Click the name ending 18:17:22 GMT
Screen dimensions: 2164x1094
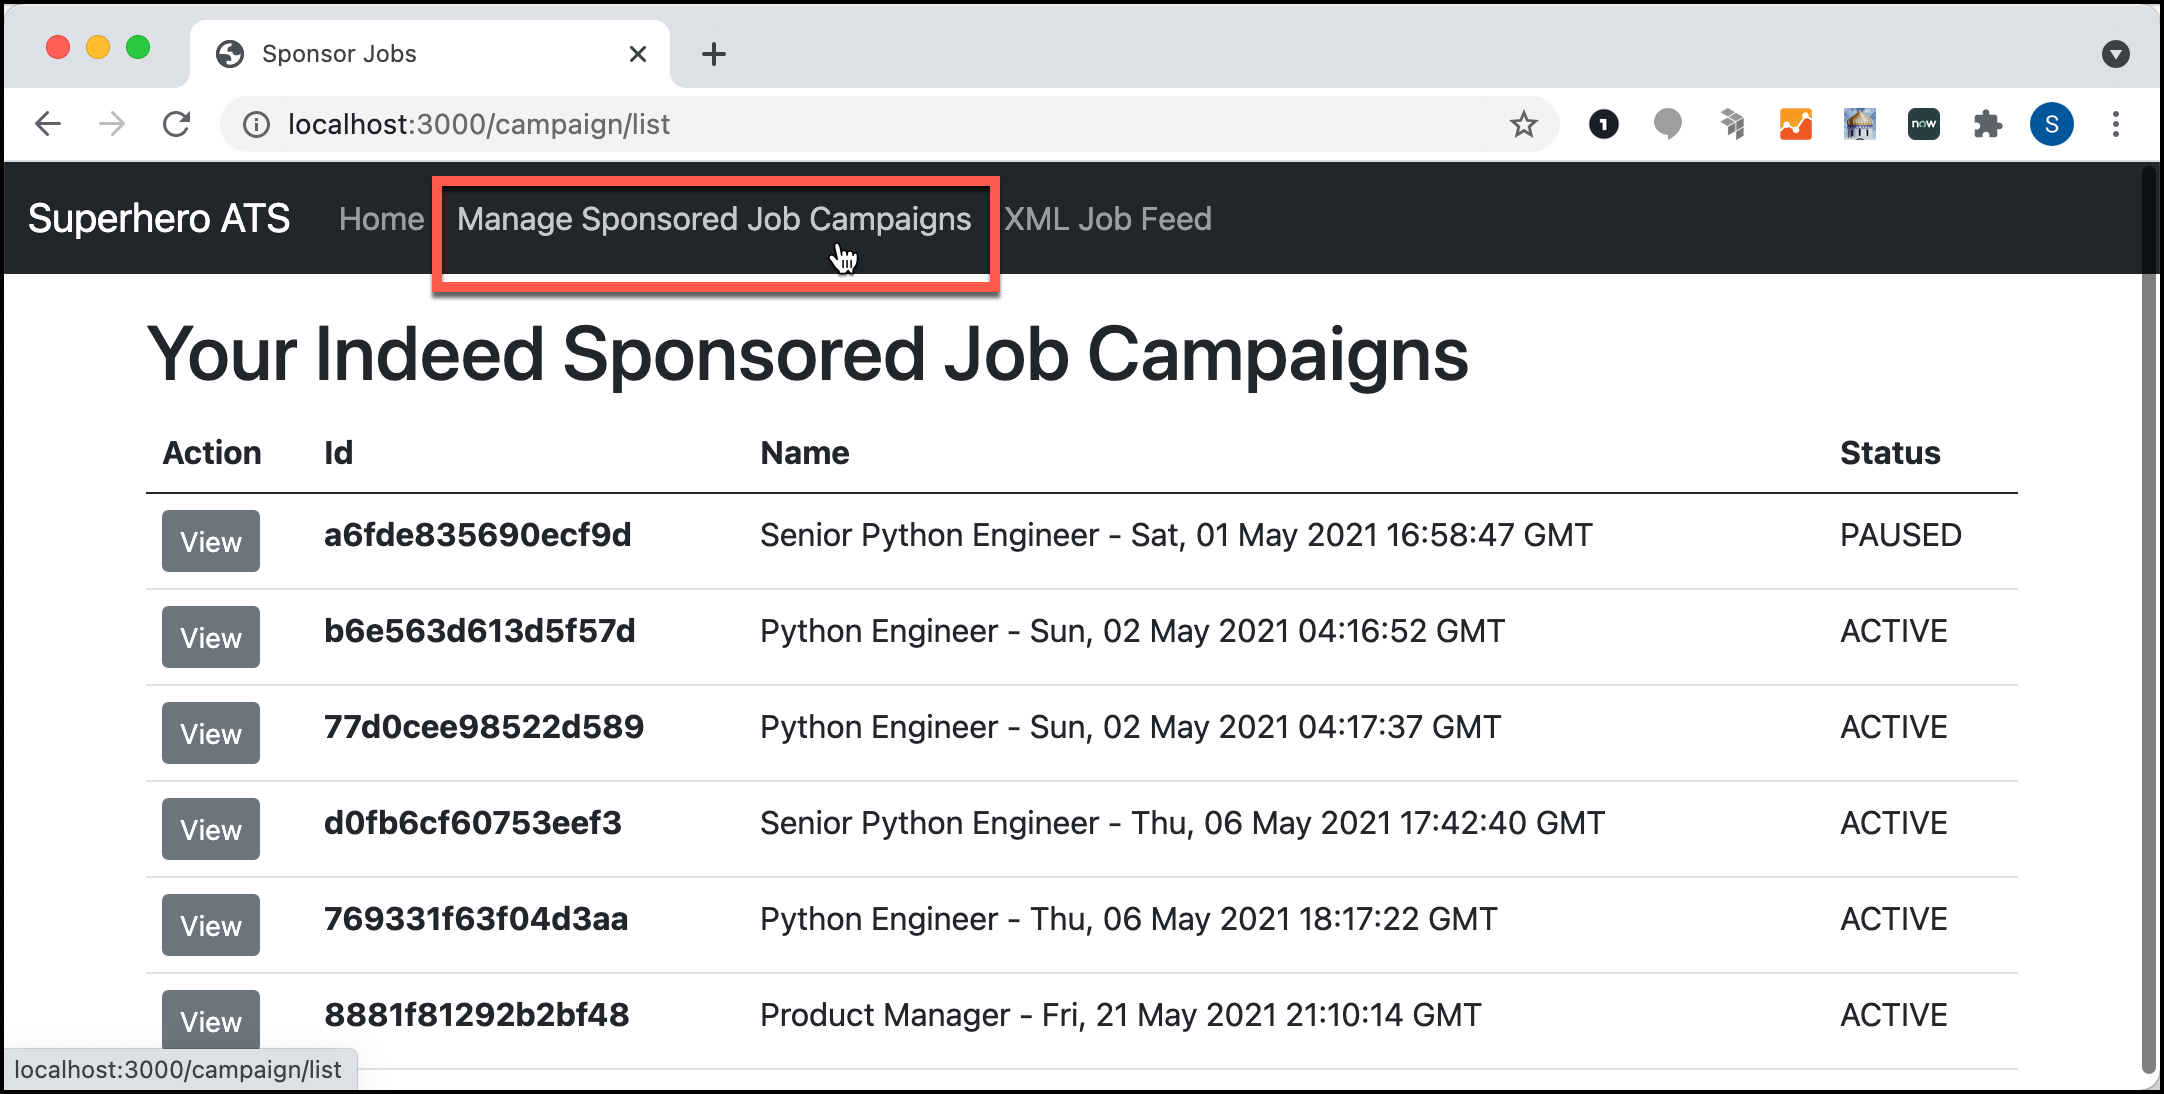click(1128, 919)
